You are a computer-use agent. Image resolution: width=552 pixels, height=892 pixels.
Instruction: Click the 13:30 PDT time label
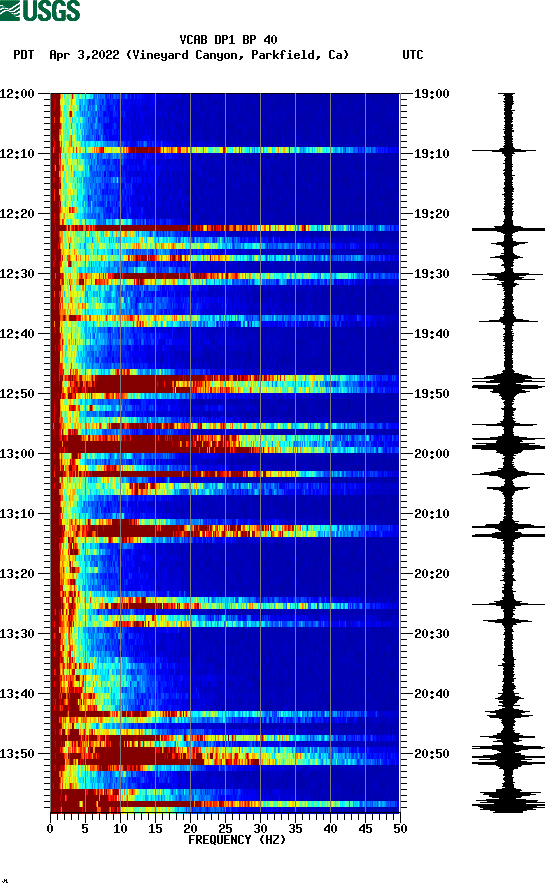coord(17,634)
